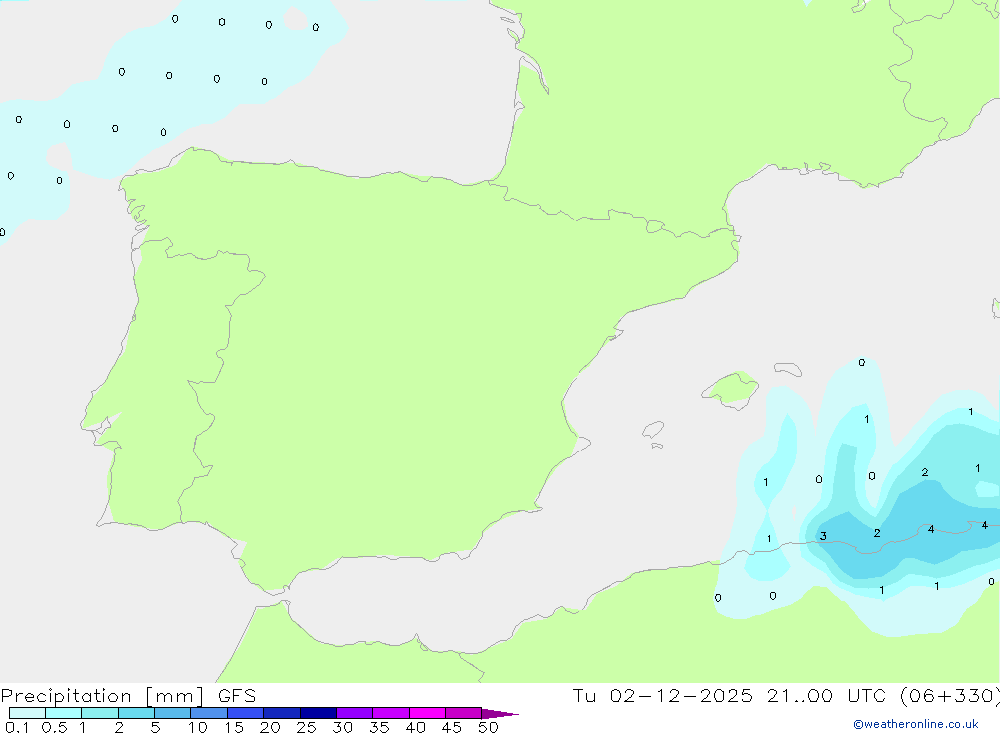Click the '50' legend scale label
This screenshot has width=1000, height=733.
point(488,727)
